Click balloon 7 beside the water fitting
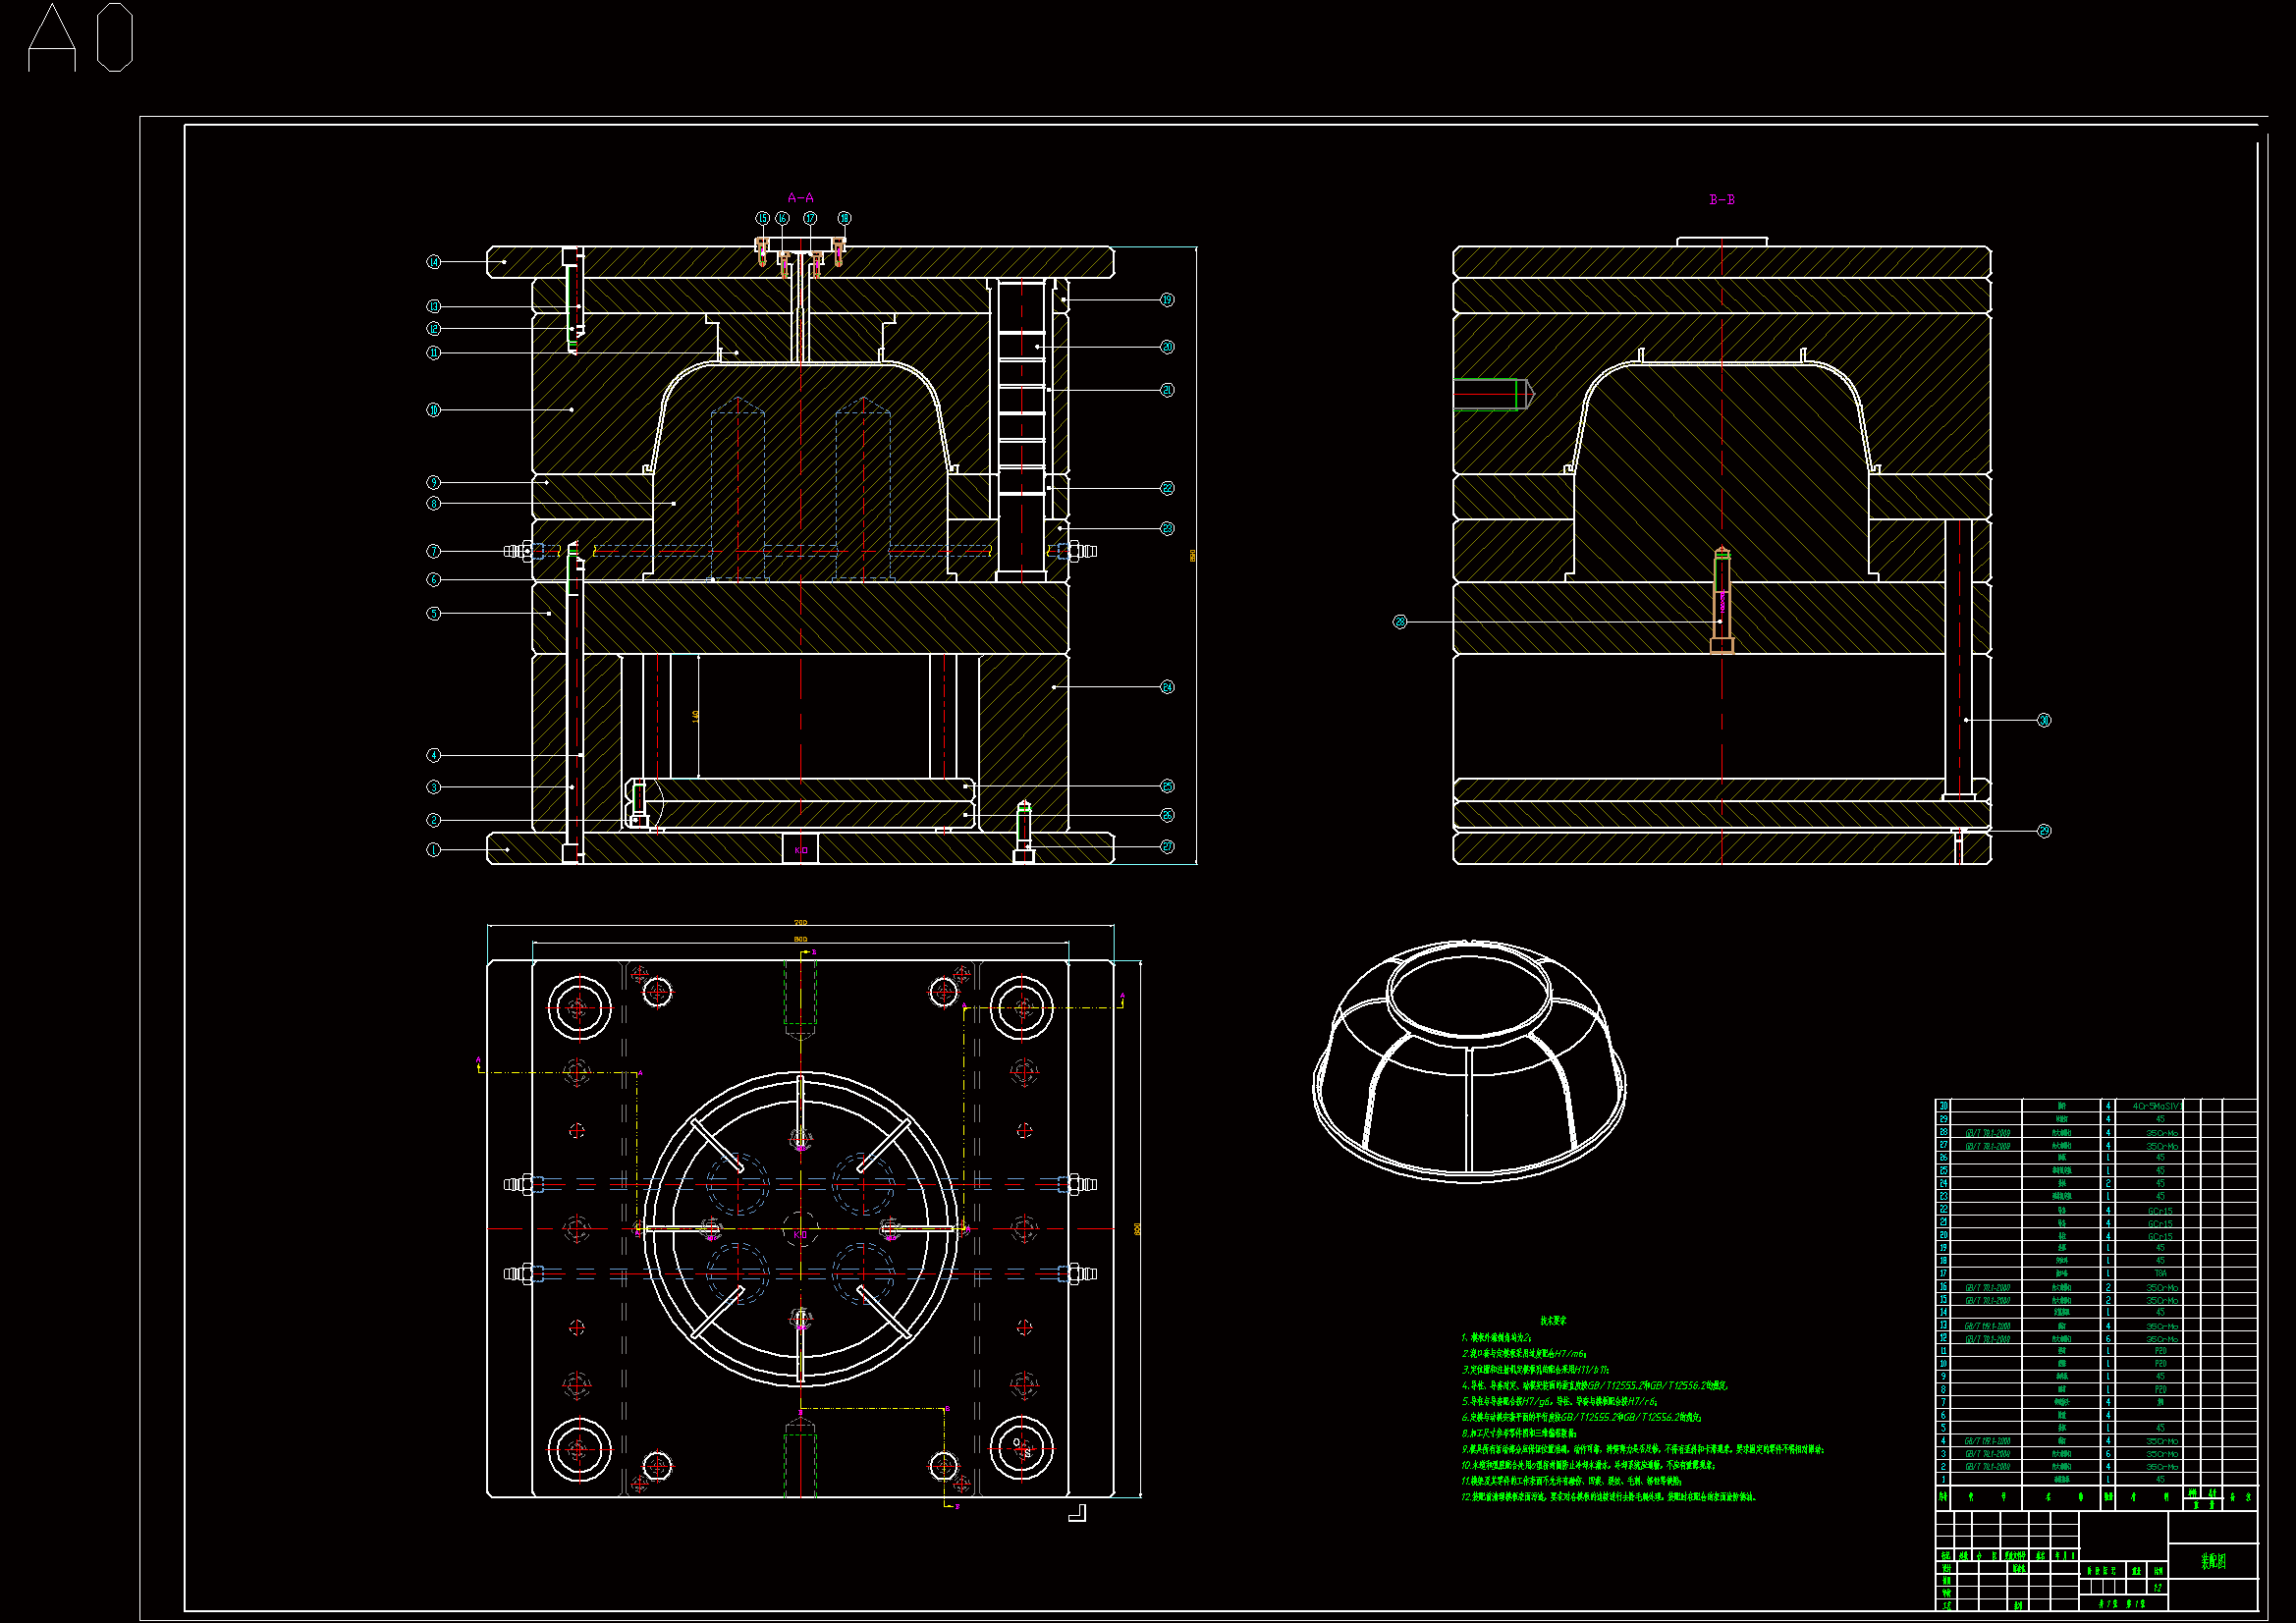Screen dimensions: 2296x1623 433,551
